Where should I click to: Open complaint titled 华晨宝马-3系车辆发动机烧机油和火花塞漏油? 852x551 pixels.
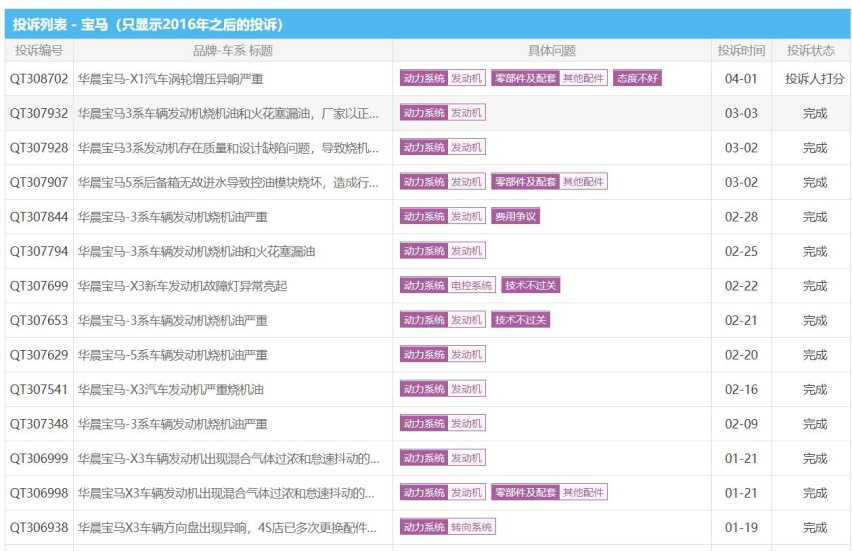click(196, 251)
